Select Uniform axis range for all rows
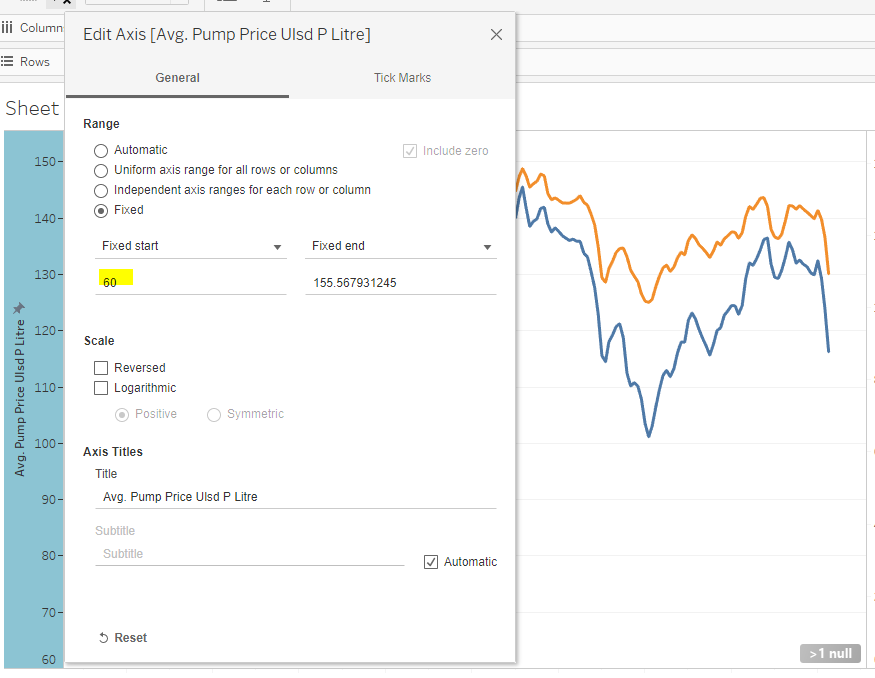 click(101, 171)
